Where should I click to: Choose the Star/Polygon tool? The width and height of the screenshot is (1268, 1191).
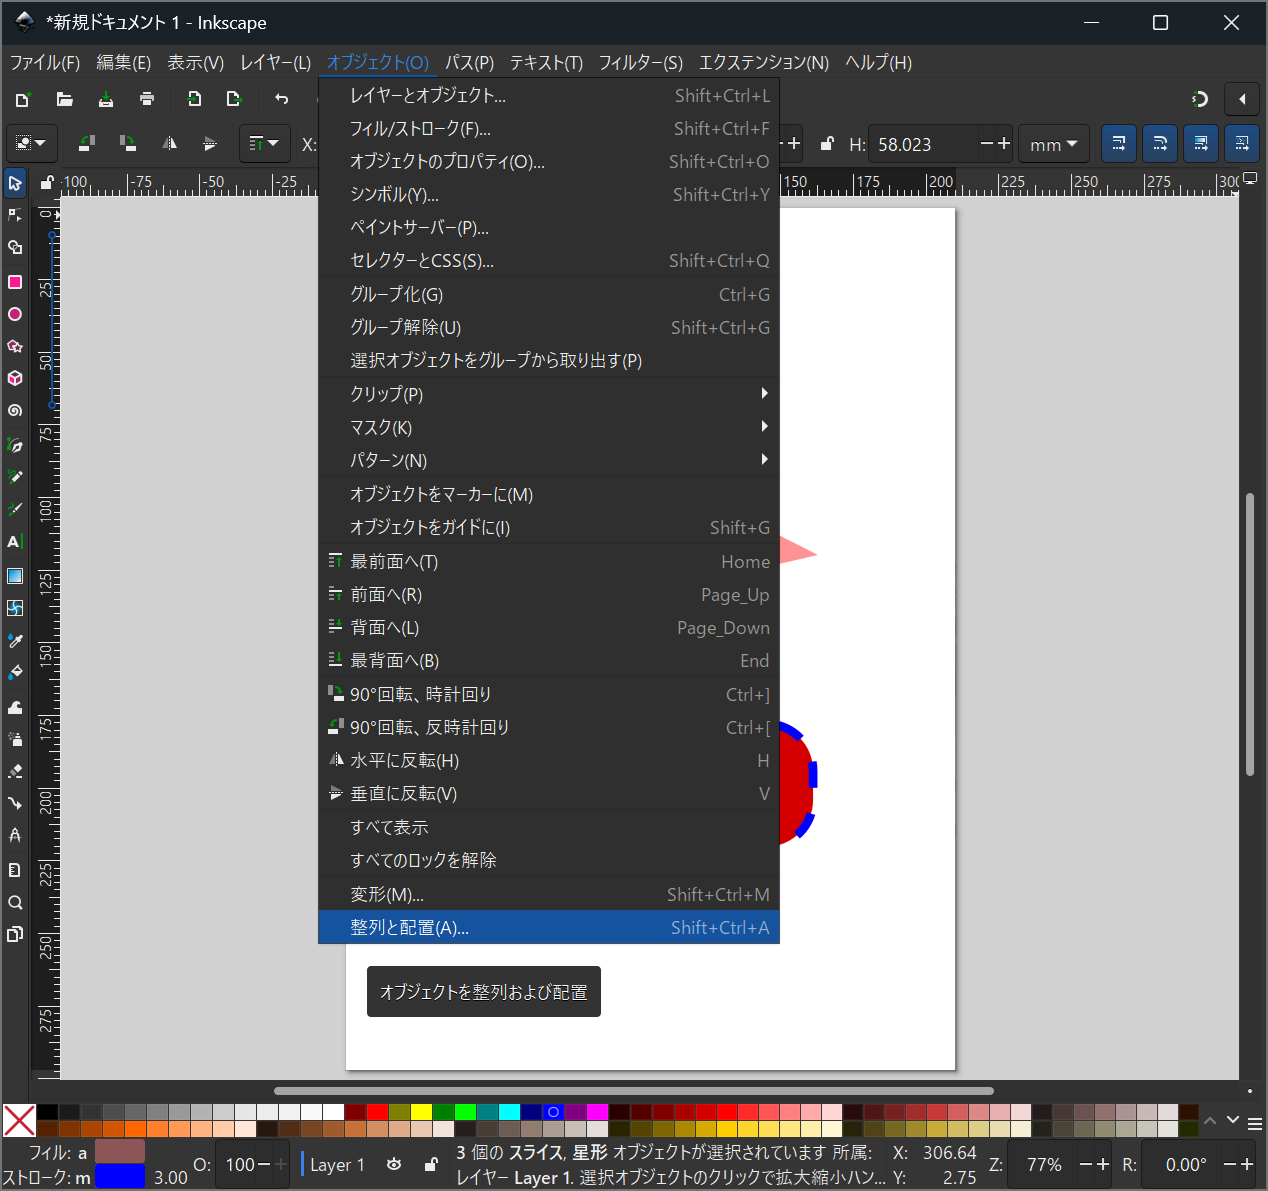[x=15, y=346]
